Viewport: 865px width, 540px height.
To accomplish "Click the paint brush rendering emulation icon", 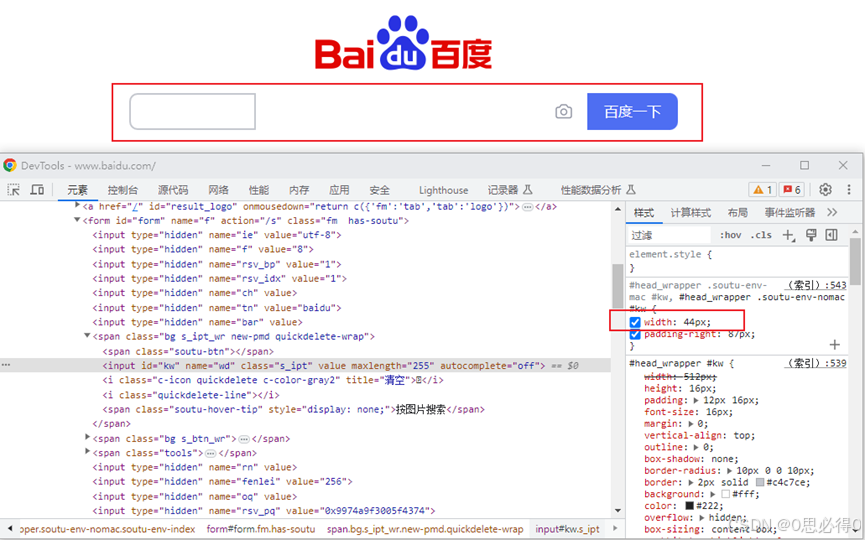I will (811, 235).
